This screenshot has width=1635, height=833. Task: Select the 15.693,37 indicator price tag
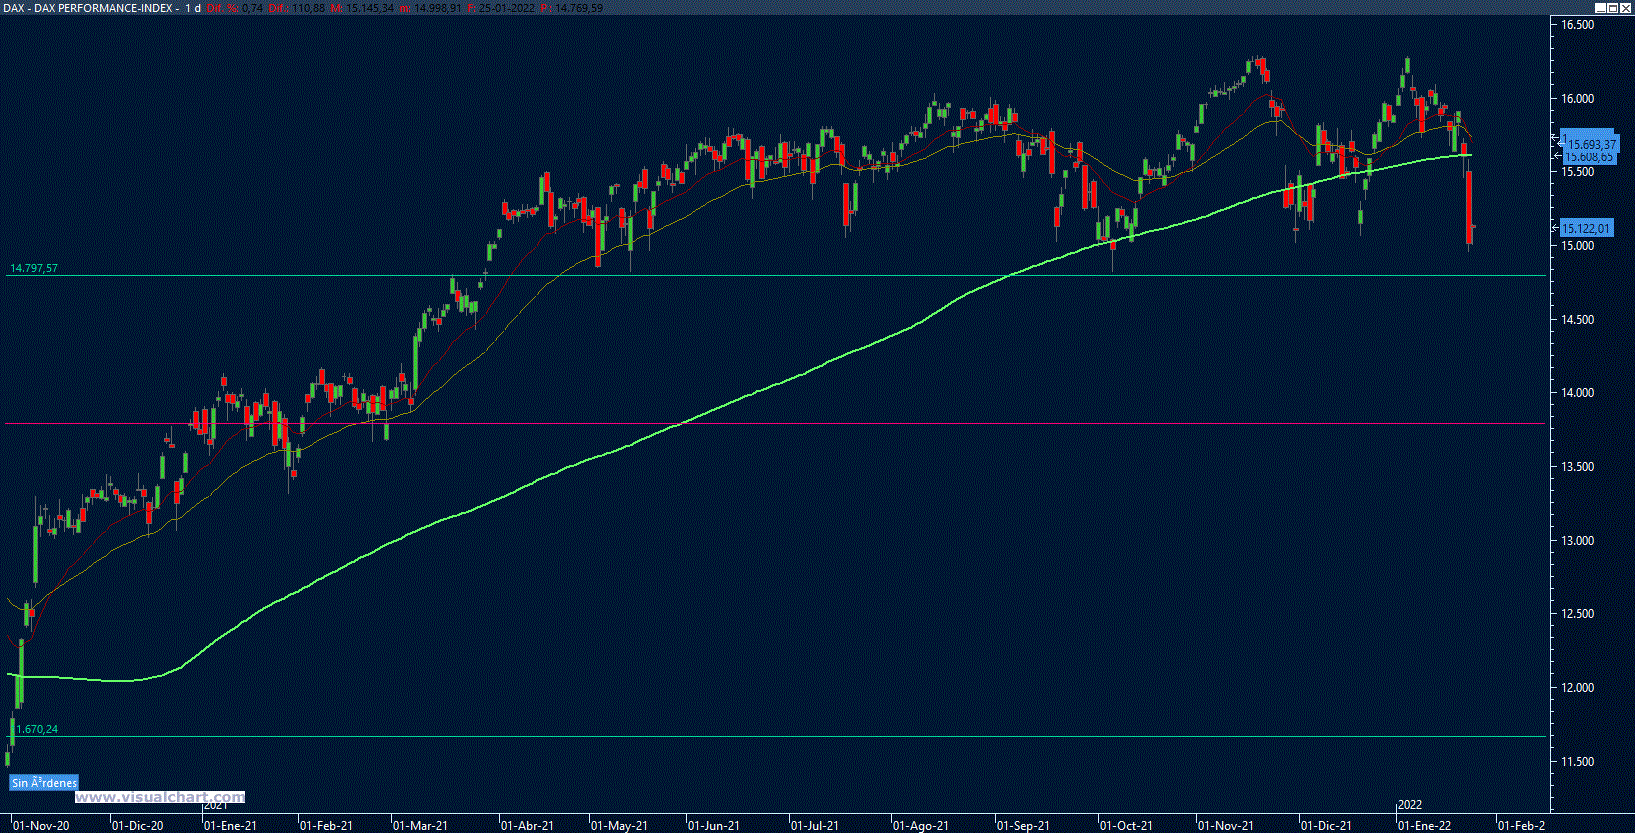pyautogui.click(x=1590, y=143)
